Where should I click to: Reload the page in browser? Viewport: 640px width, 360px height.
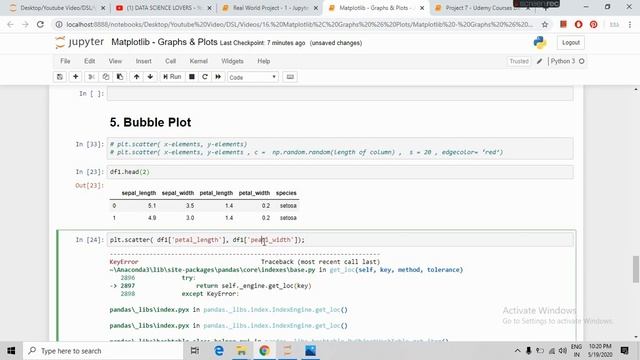pyautogui.click(x=40, y=24)
